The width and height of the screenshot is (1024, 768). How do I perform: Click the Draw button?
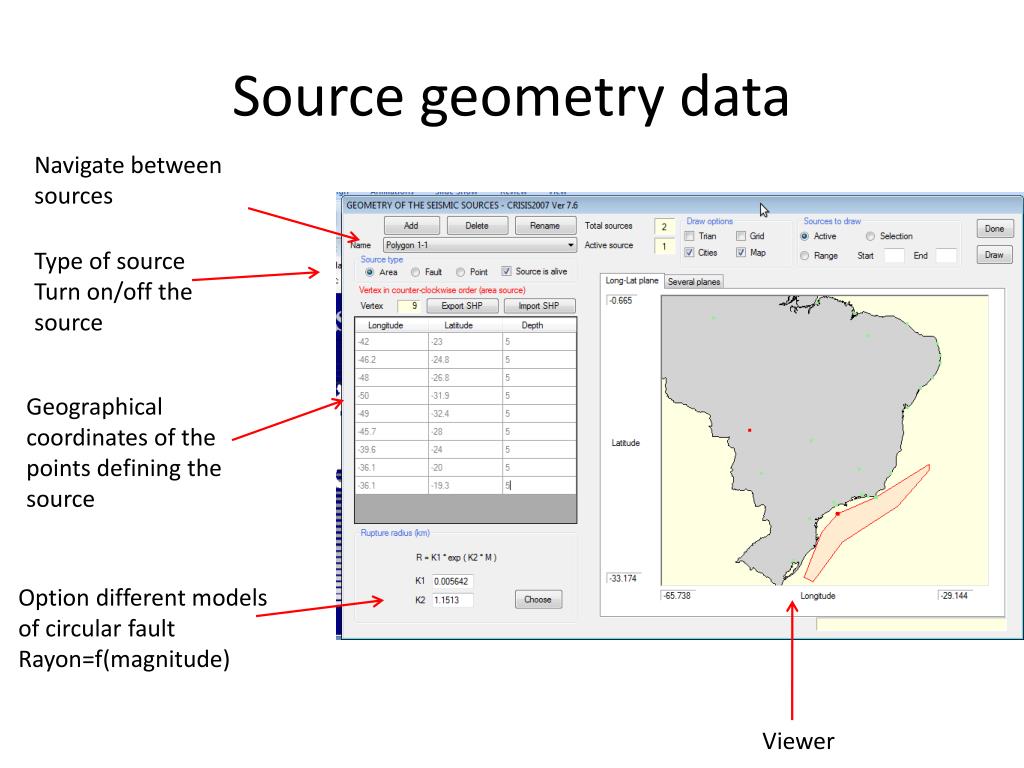pyautogui.click(x=995, y=255)
